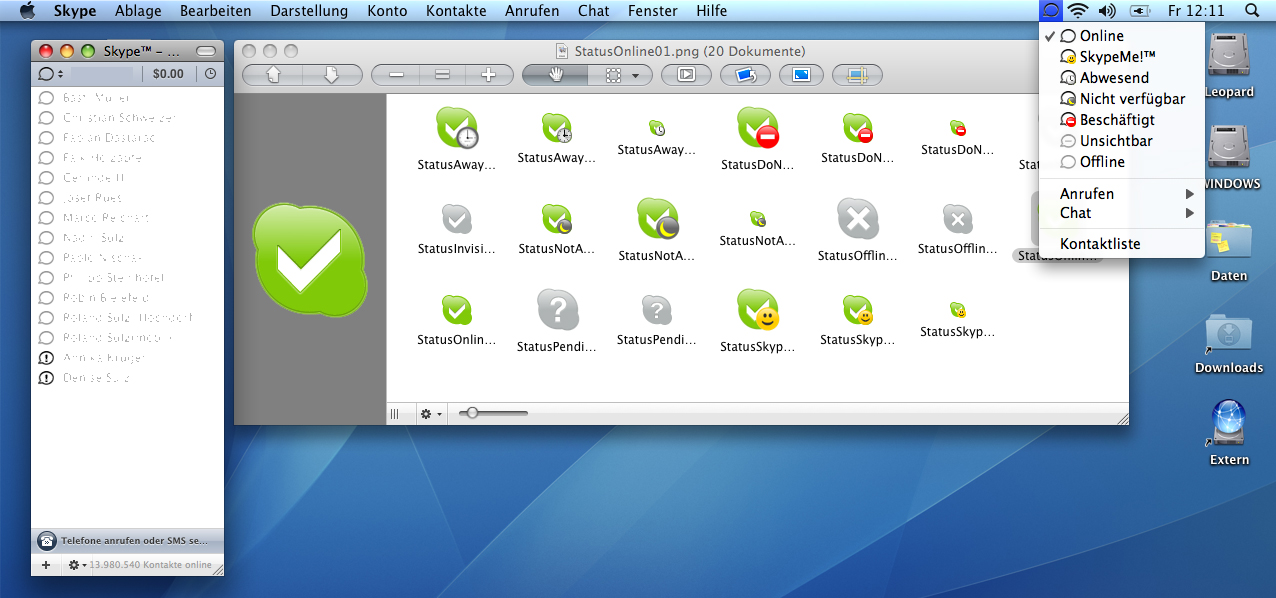Open the Ablage menu

coord(139,11)
